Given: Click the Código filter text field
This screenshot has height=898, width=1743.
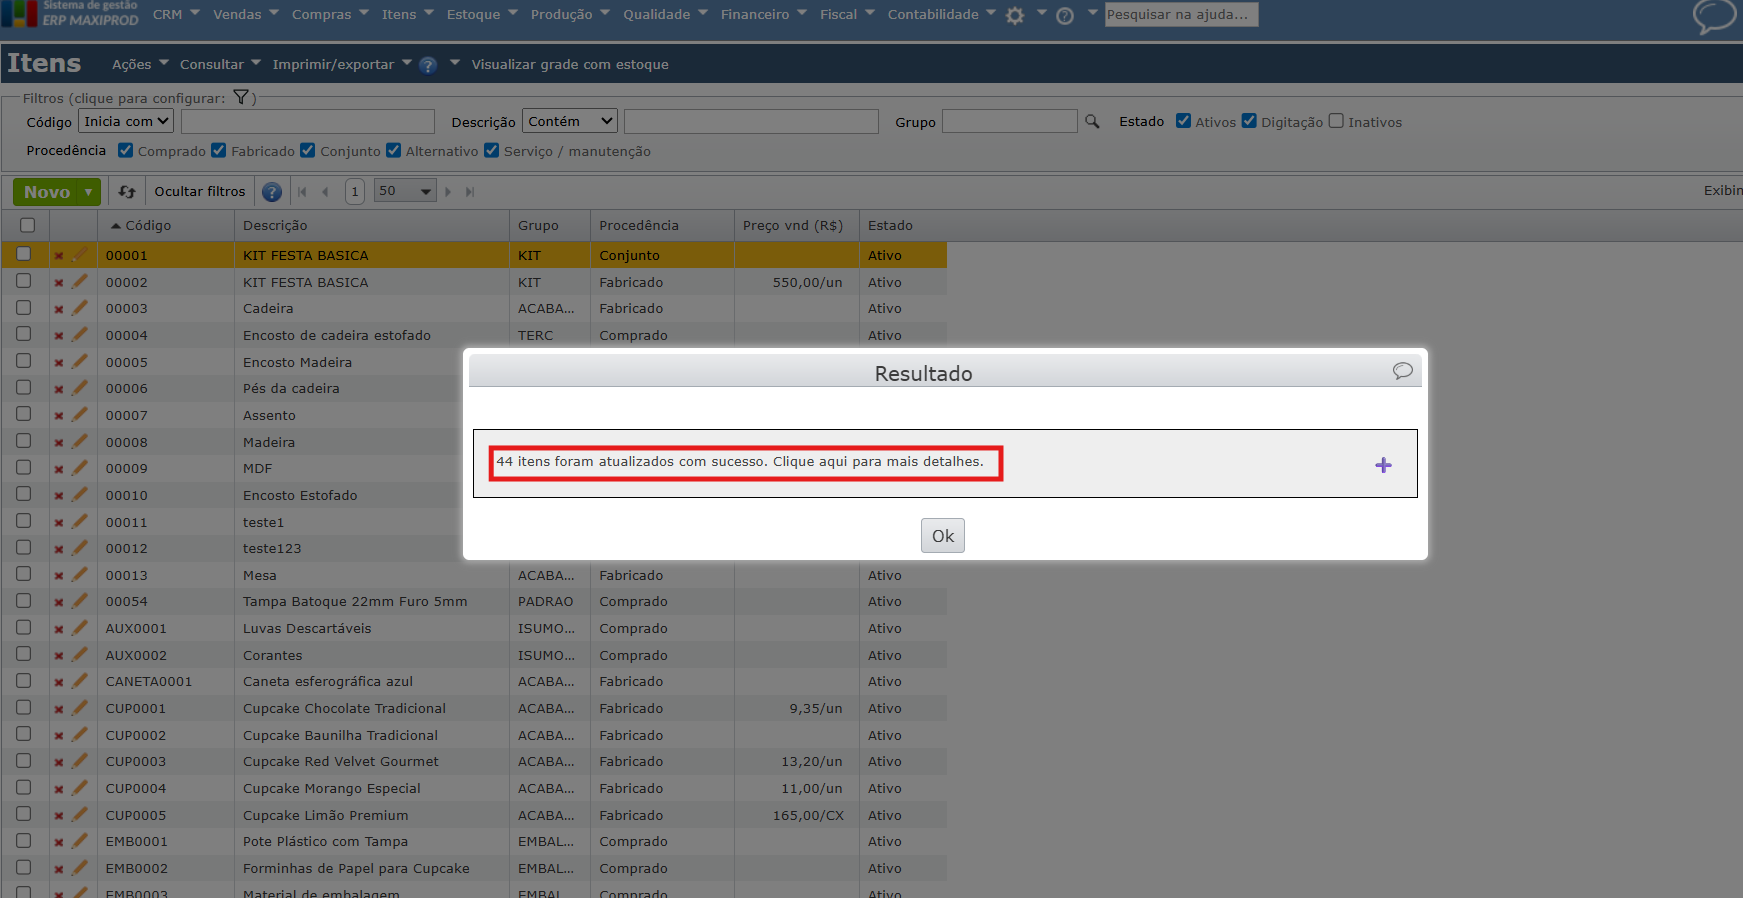Looking at the screenshot, I should coord(308,121).
